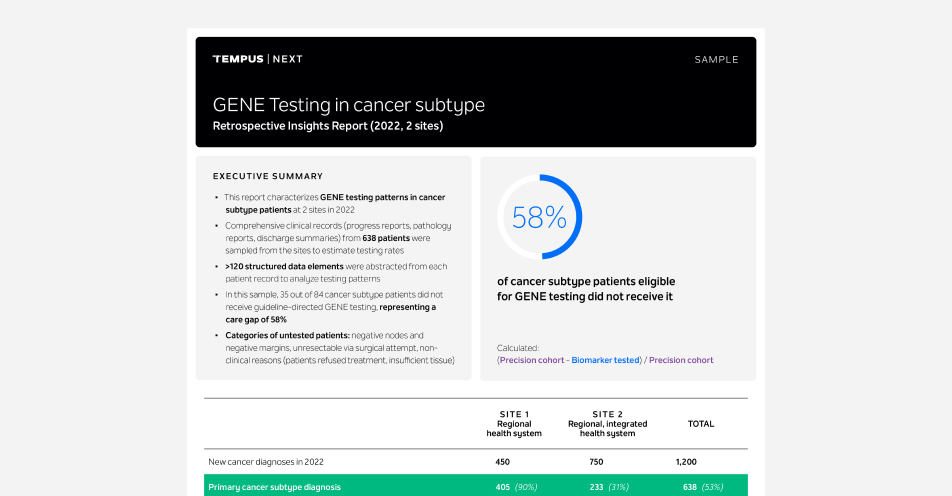
Task: Click the Retrospective Insights Report subtitle
Action: tap(327, 126)
